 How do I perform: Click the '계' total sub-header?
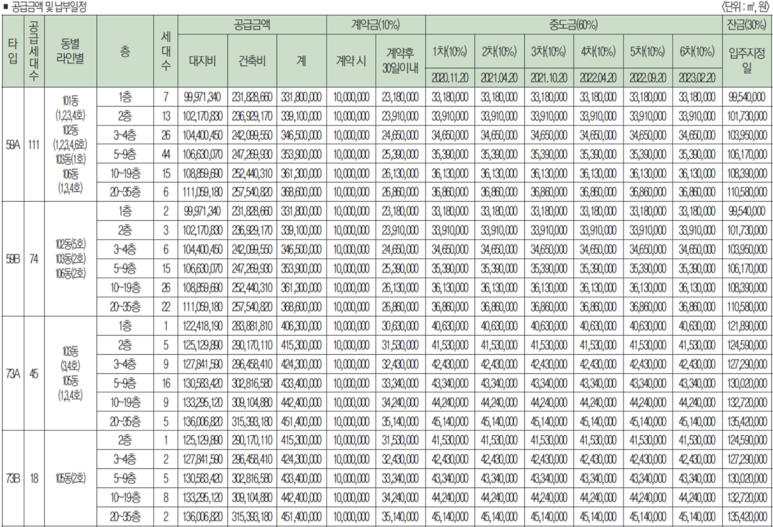coord(301,61)
